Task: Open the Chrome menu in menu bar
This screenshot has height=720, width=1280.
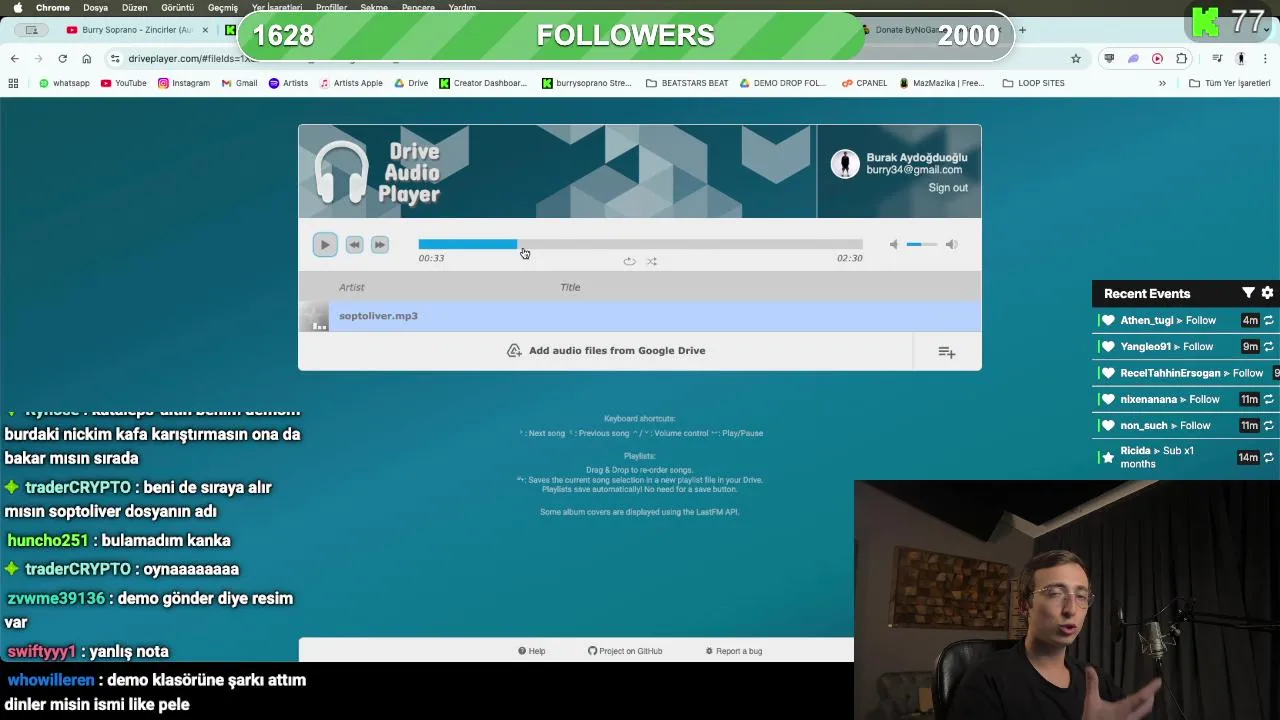Action: tap(53, 7)
